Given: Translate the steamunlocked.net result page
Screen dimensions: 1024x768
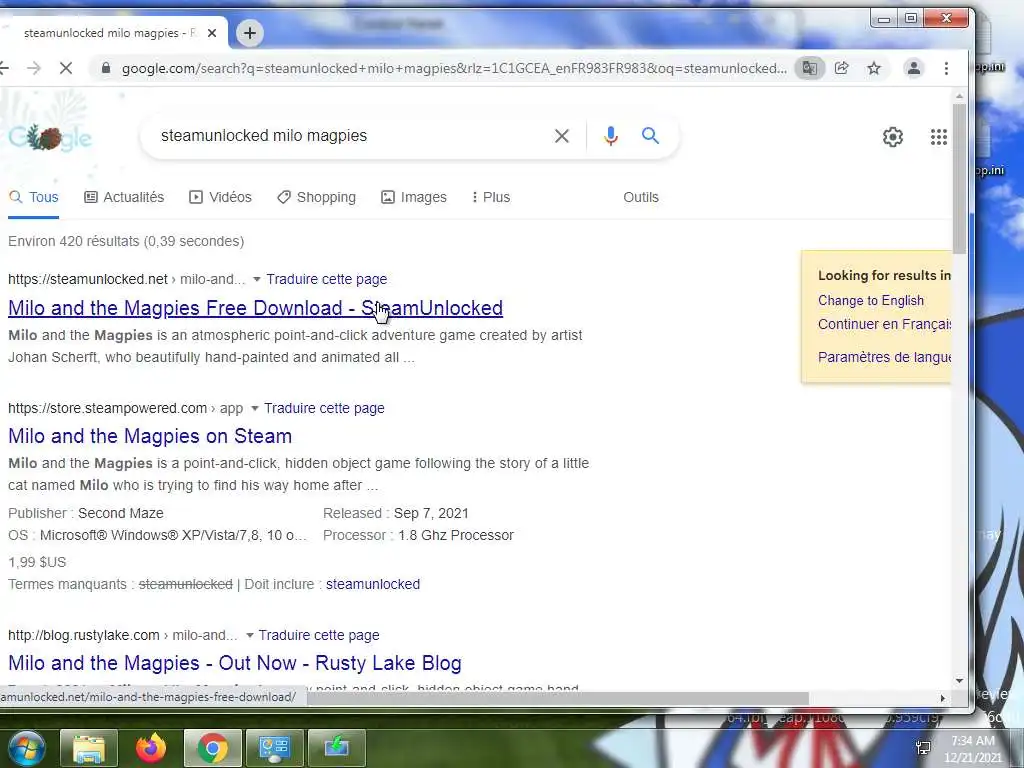Looking at the screenshot, I should coord(327,280).
